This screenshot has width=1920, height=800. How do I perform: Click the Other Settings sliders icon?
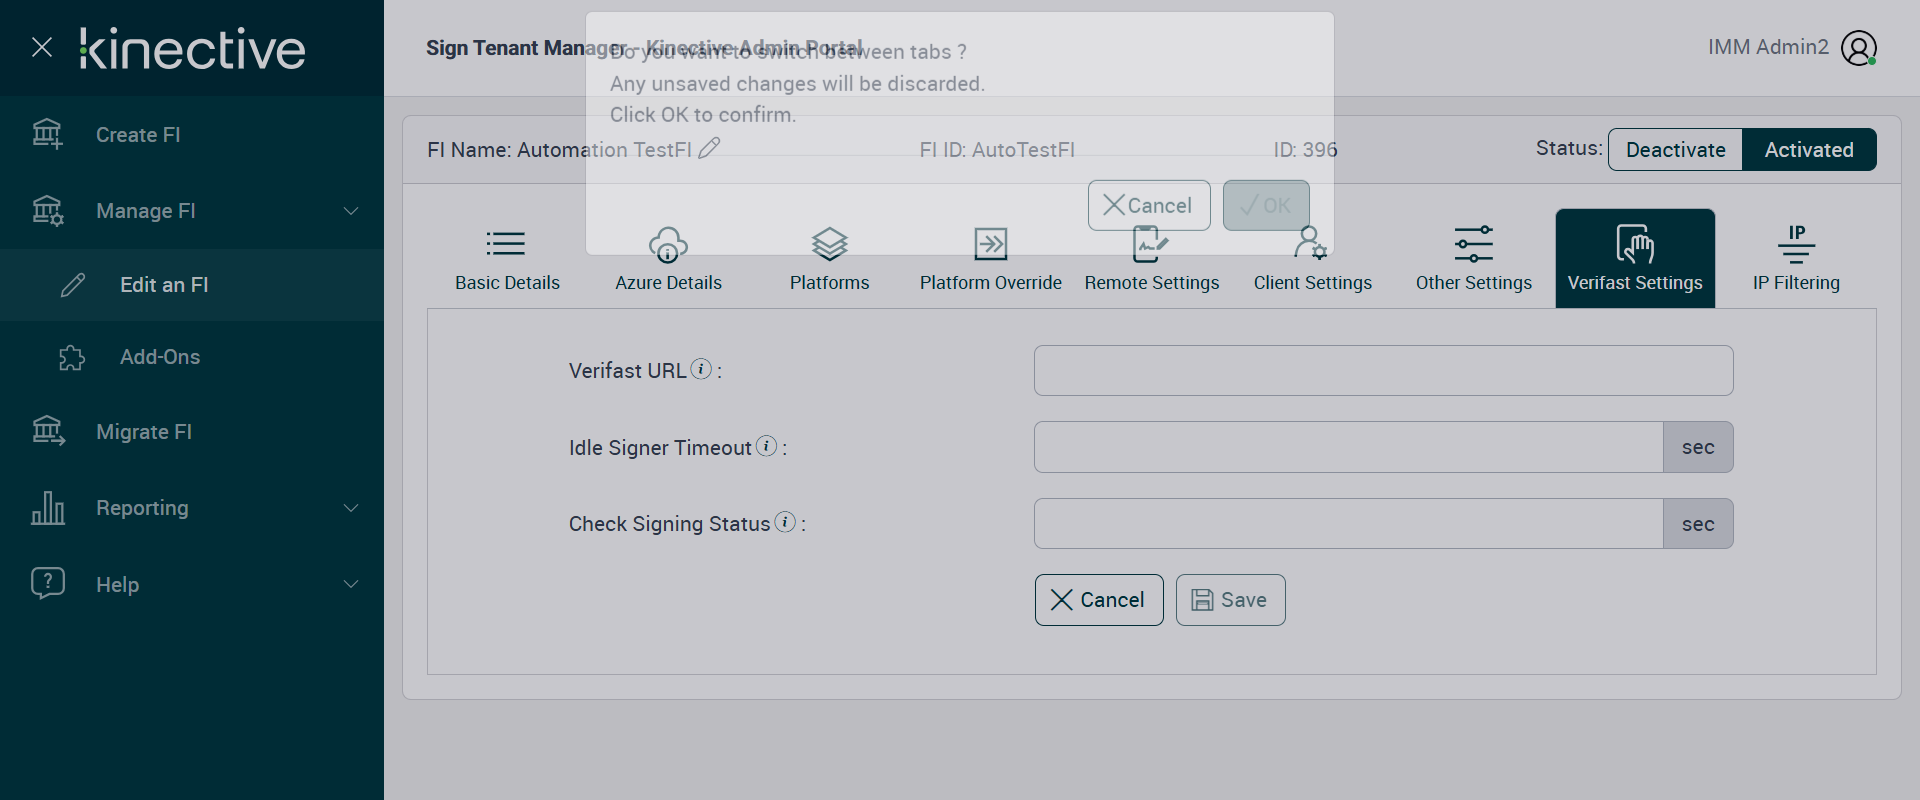(x=1474, y=244)
